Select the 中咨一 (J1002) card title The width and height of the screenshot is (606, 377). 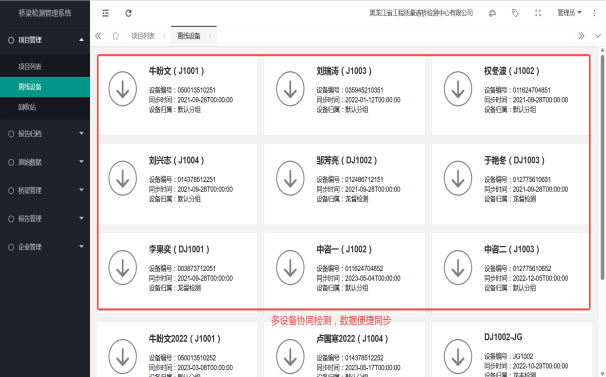pos(344,249)
